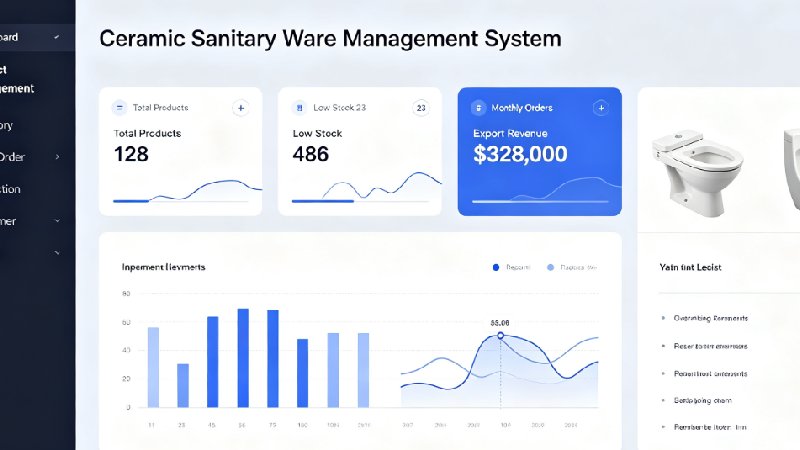
Task: Click the 23 badge on Low Stock card
Action: click(x=421, y=108)
